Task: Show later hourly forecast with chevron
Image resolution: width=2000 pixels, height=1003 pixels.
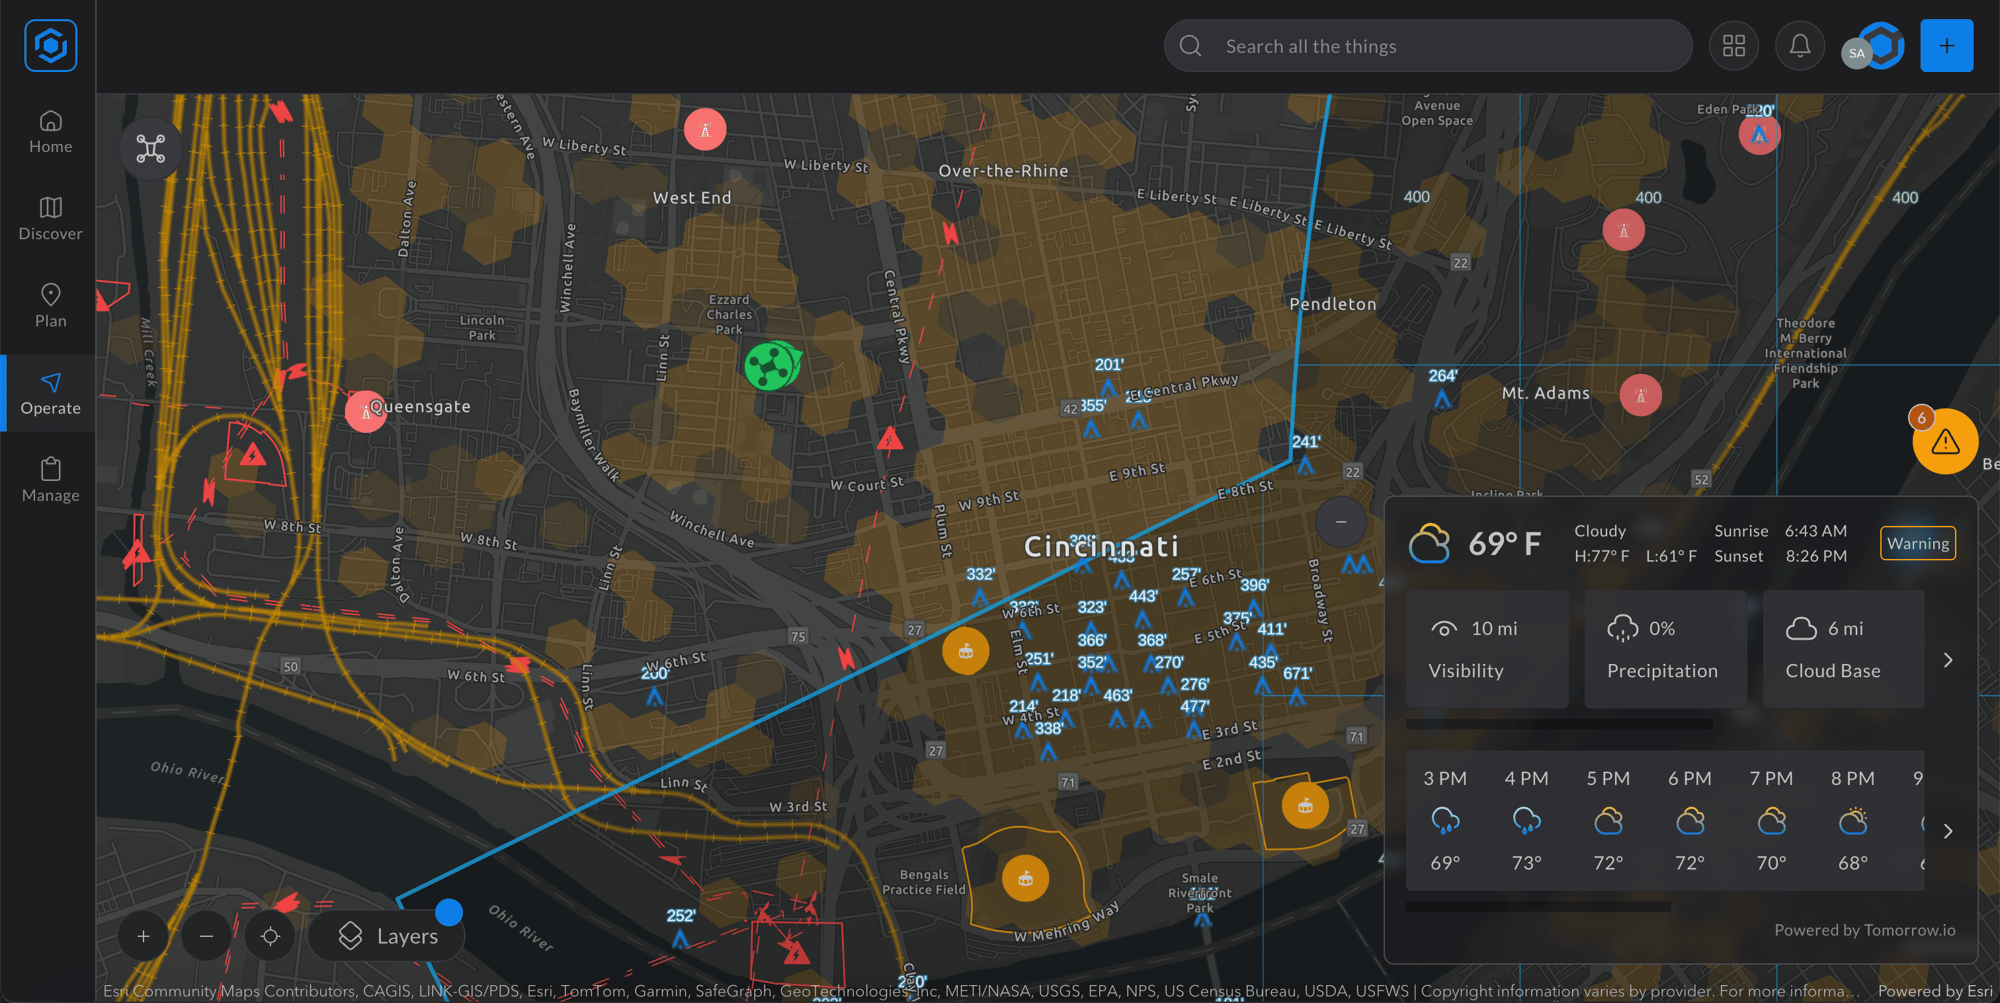Action: pos(1947,831)
